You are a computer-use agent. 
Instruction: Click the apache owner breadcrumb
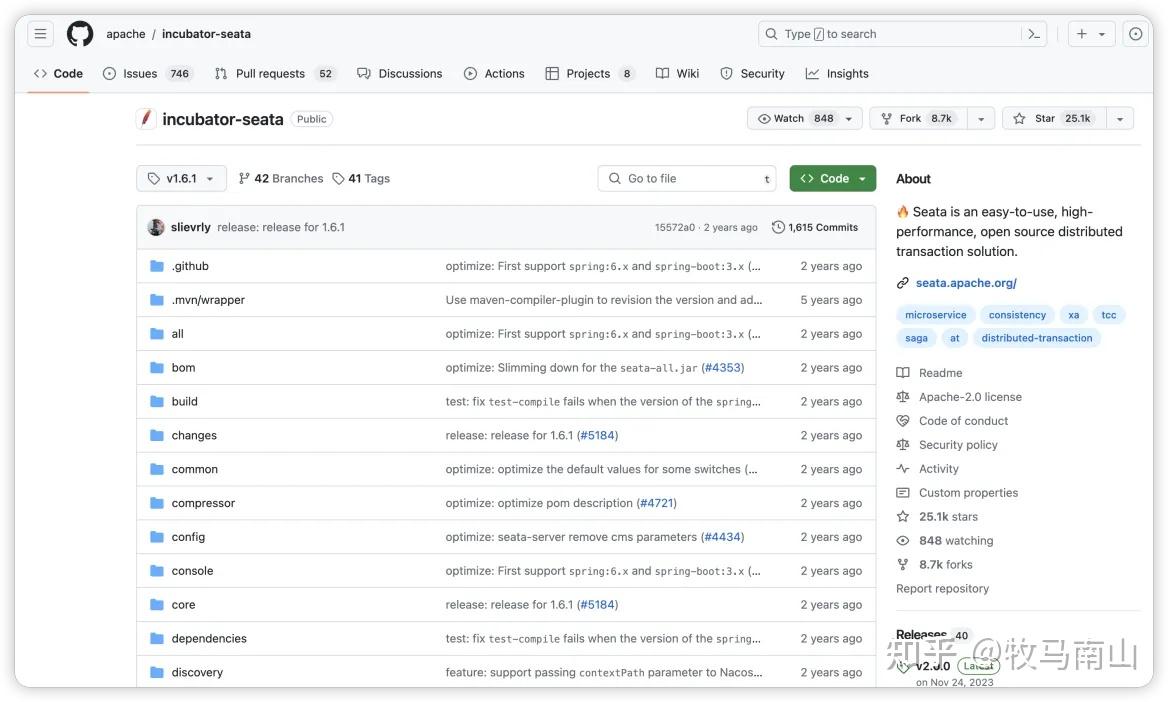coord(126,34)
